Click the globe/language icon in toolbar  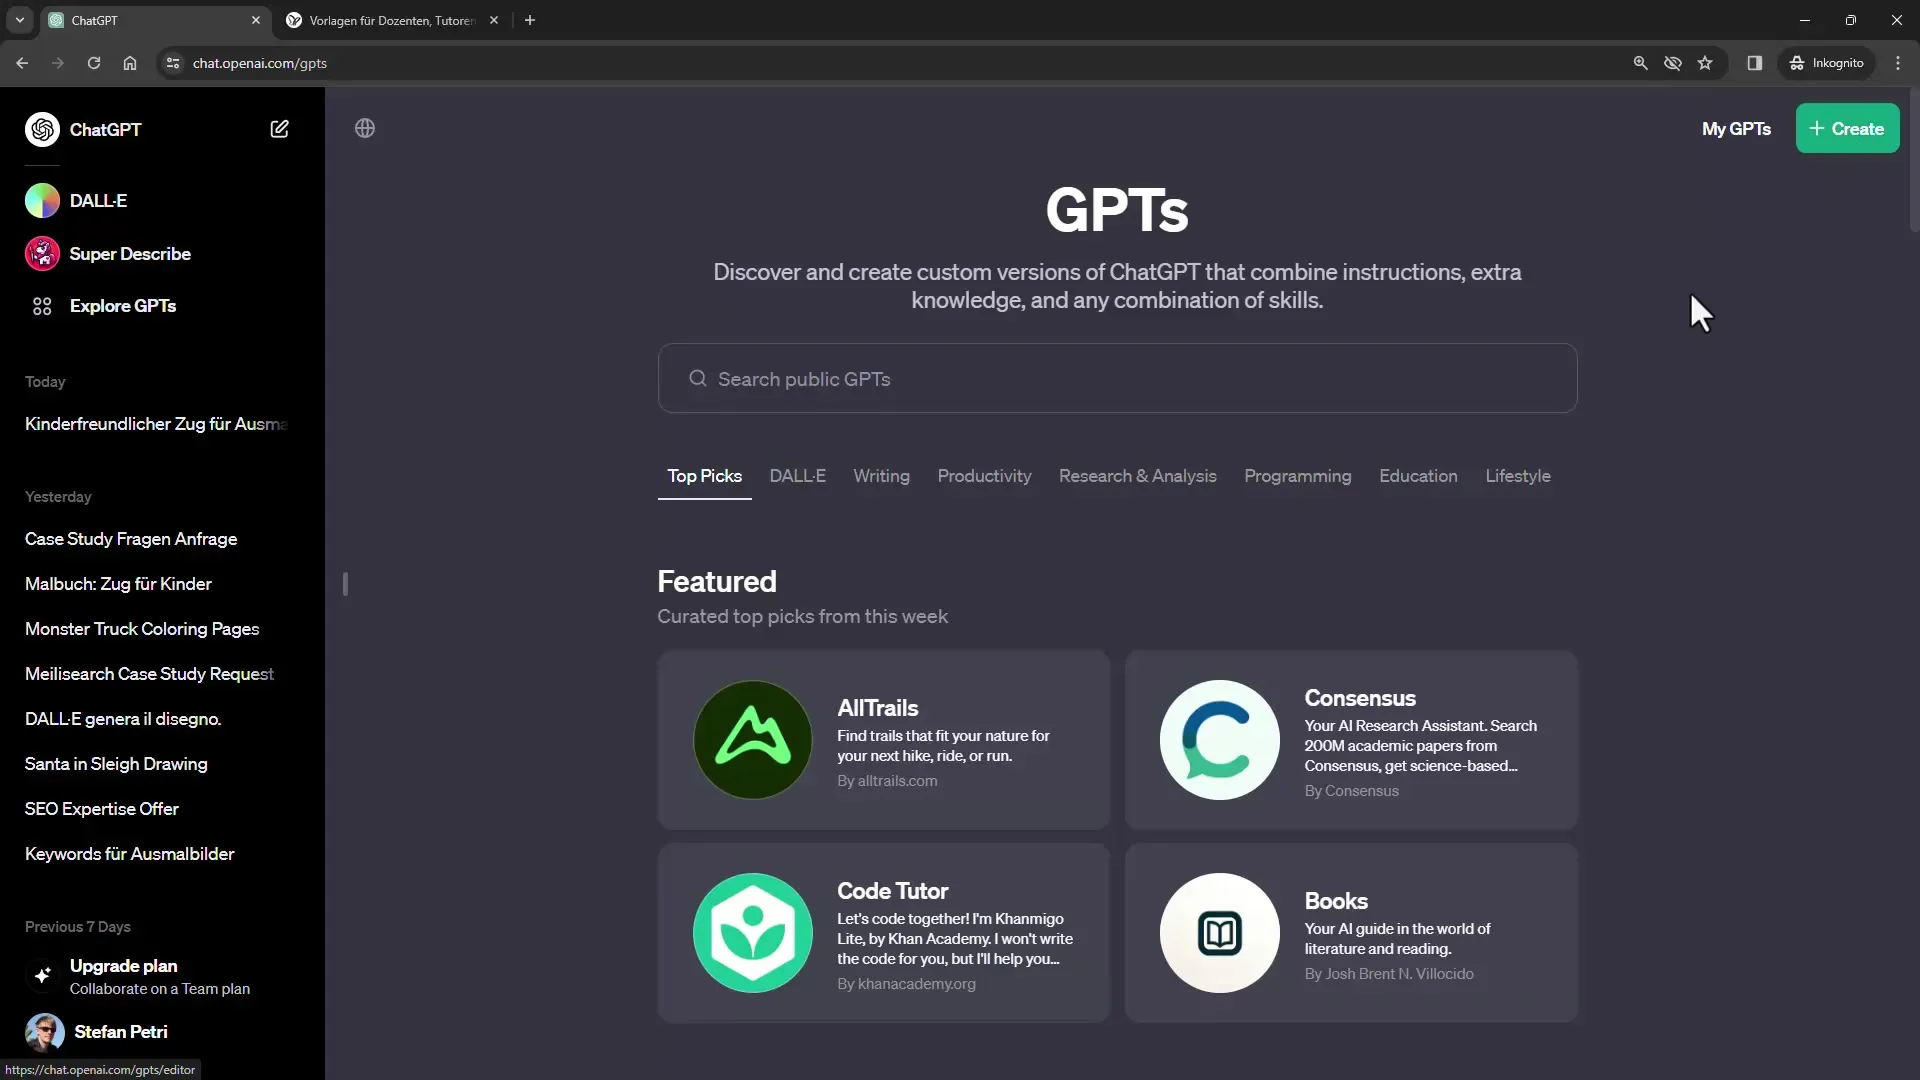(x=365, y=128)
